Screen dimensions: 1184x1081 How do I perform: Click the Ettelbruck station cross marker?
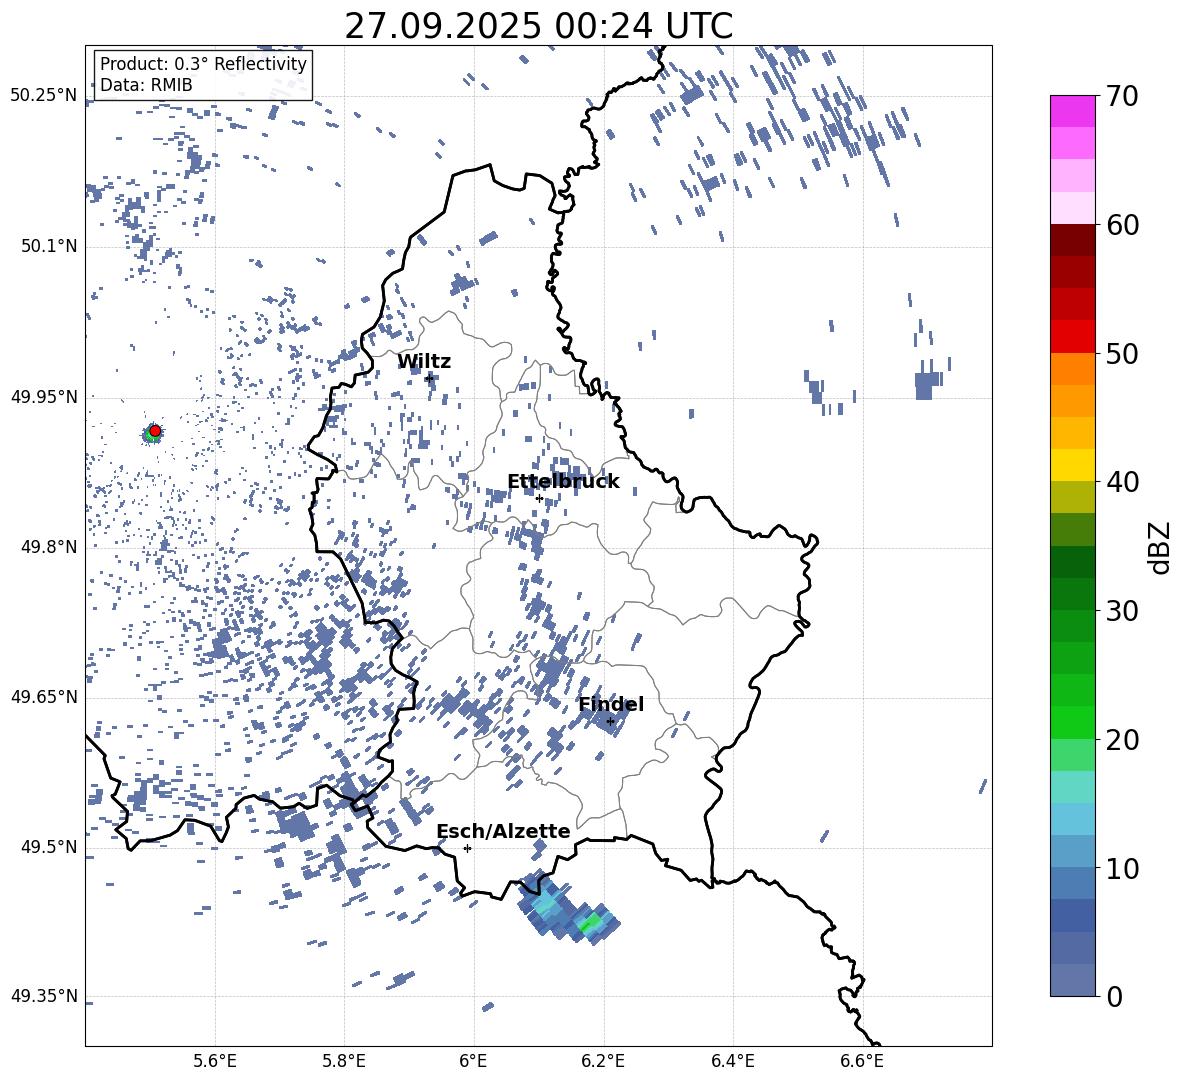[x=539, y=498]
